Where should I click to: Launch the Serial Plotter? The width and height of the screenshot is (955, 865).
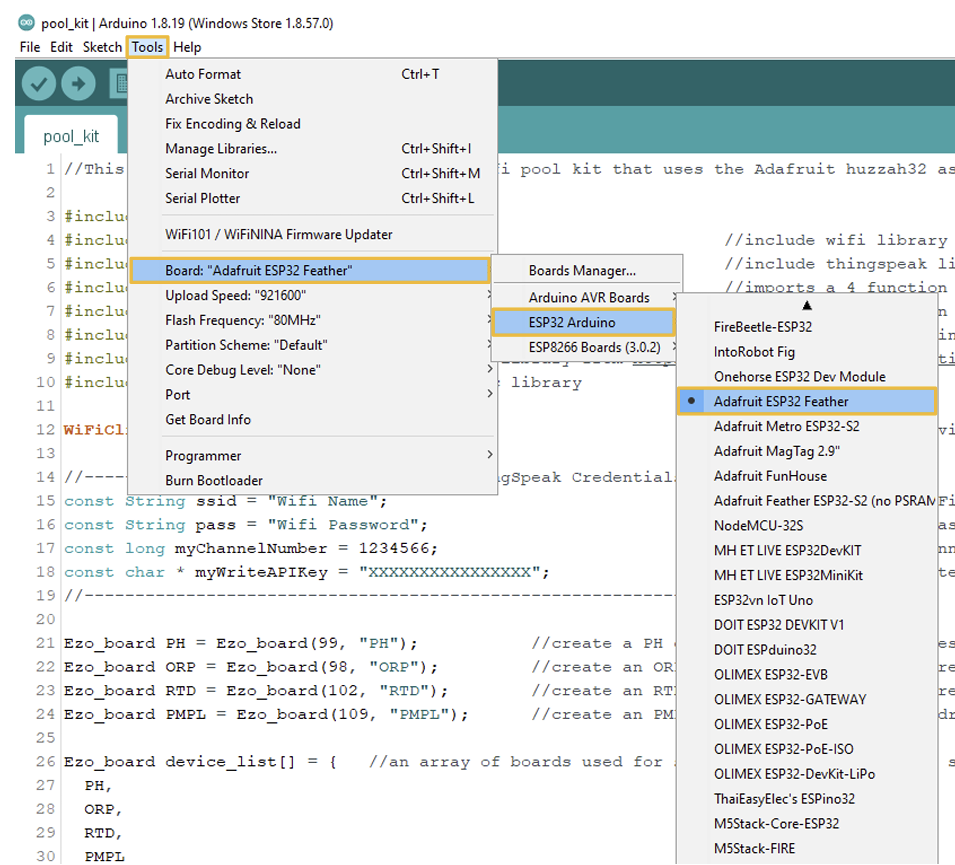[312, 198]
